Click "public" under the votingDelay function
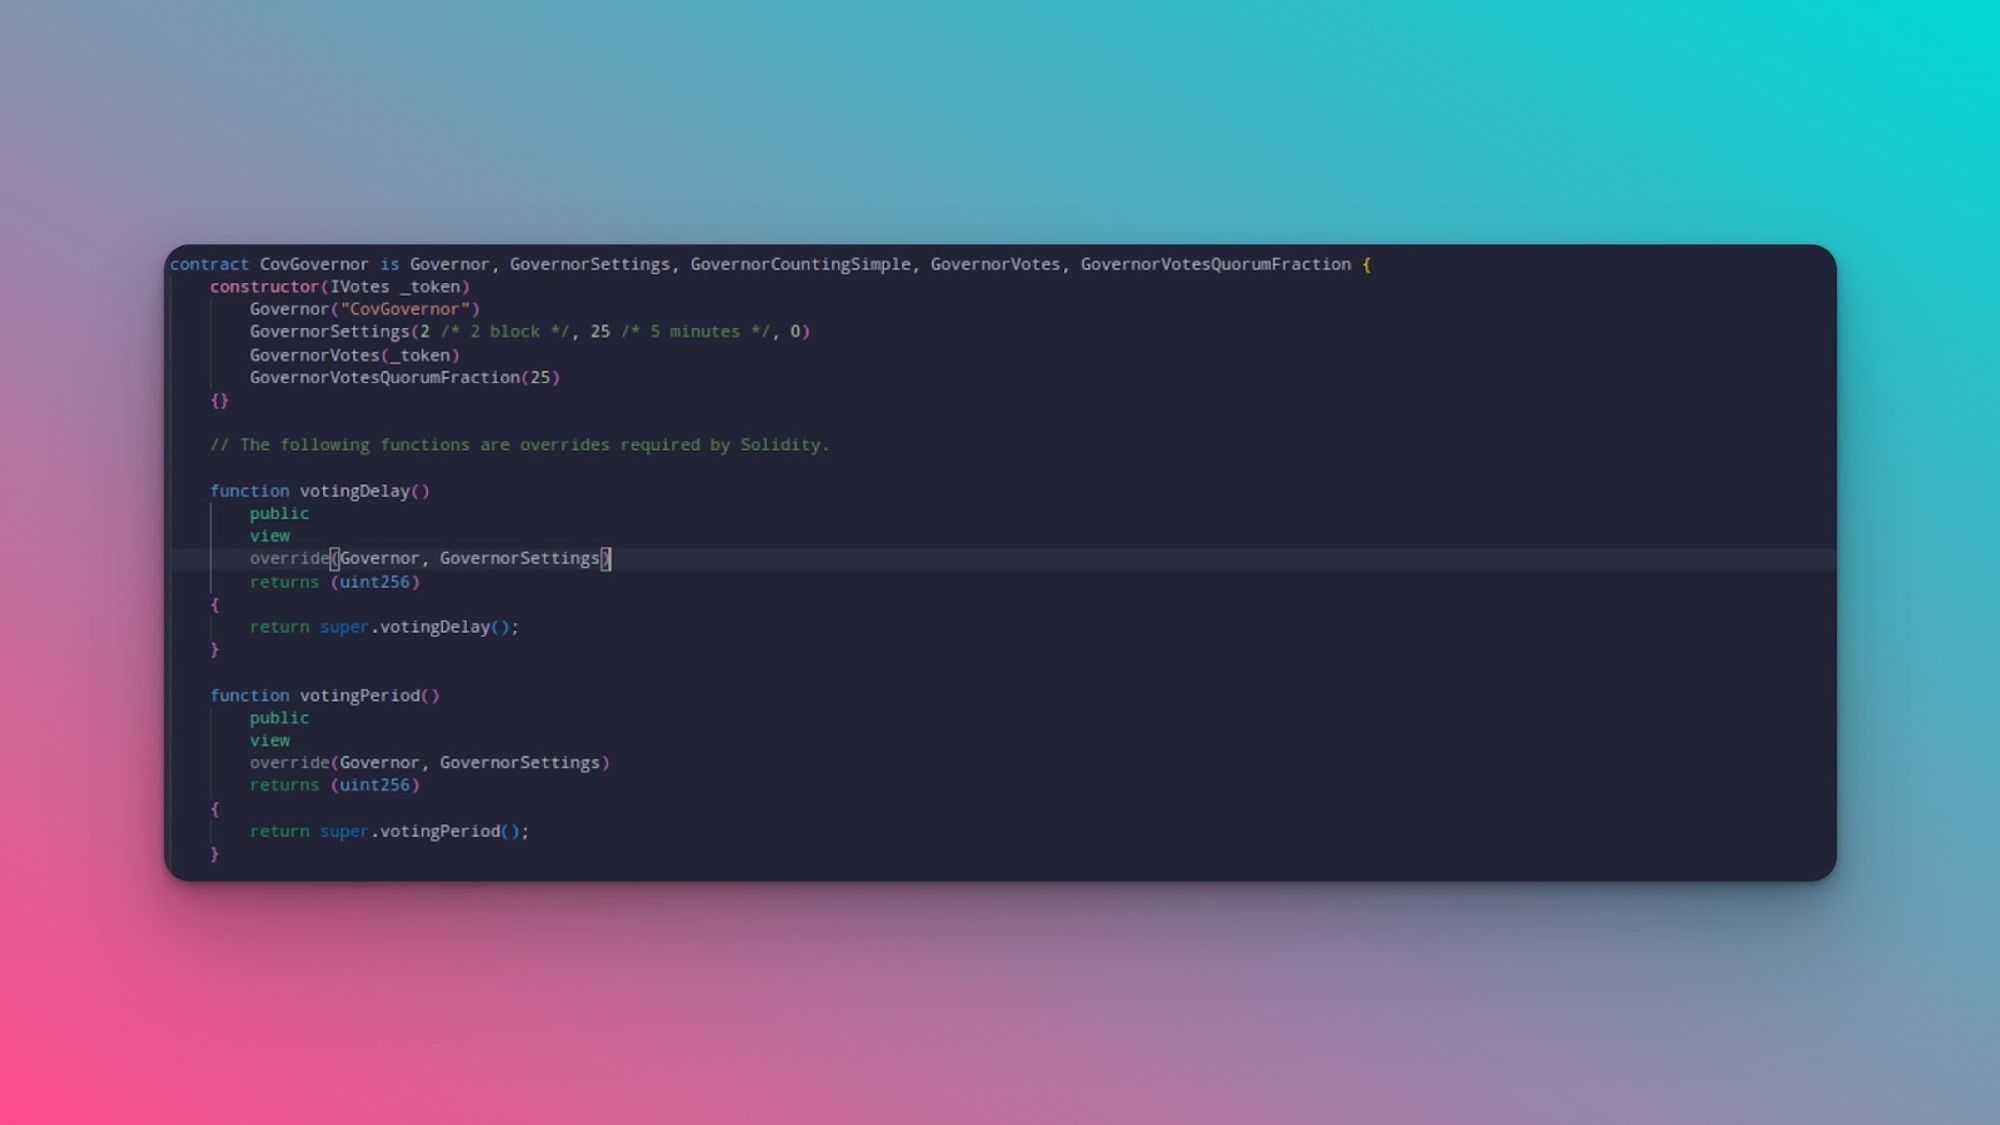Image resolution: width=2000 pixels, height=1125 pixels. (279, 514)
